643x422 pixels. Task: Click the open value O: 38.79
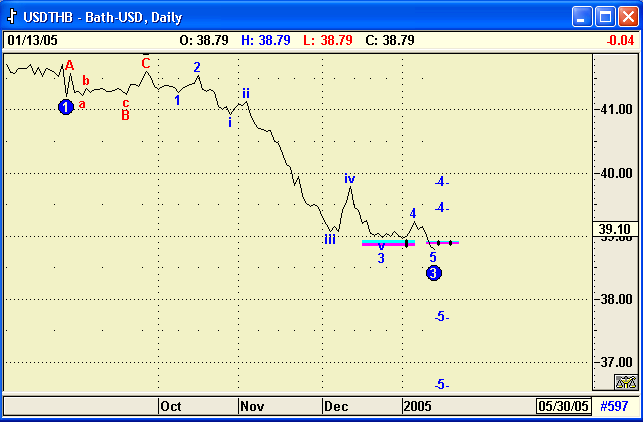pyautogui.click(x=204, y=40)
